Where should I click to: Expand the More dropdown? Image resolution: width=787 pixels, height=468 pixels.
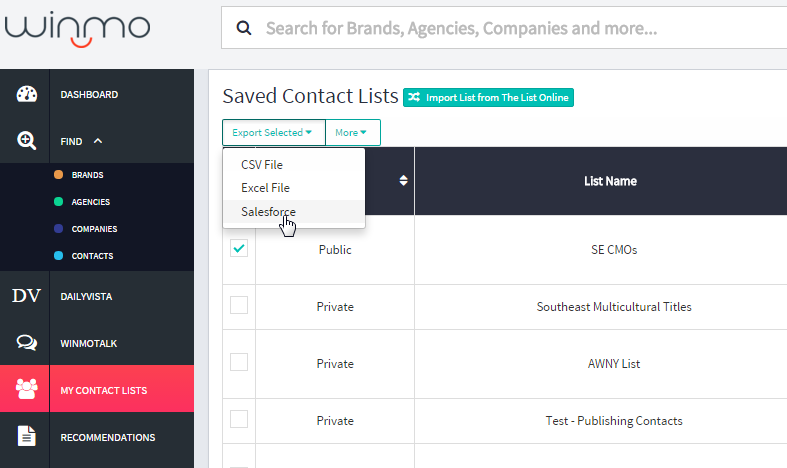pyautogui.click(x=351, y=132)
